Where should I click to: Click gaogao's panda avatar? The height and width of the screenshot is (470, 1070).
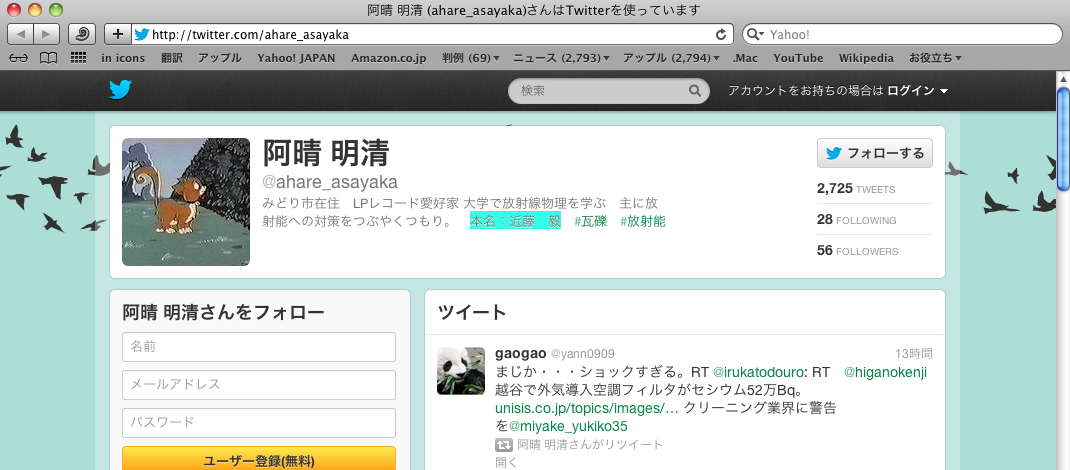(x=461, y=371)
